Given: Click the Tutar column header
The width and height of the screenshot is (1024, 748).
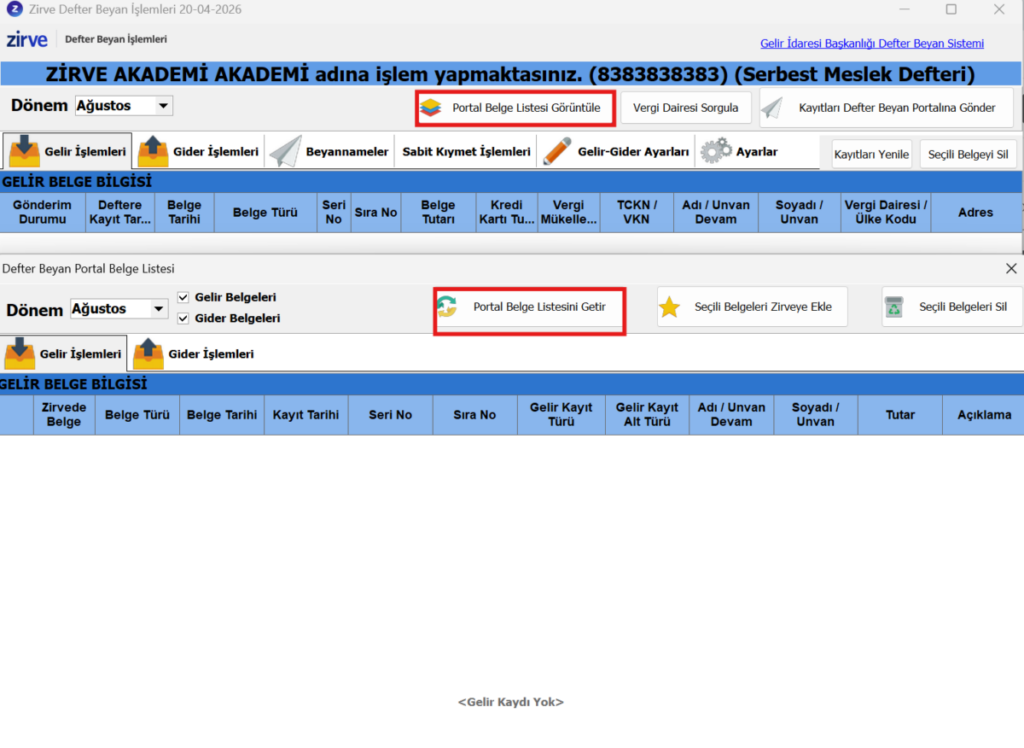Looking at the screenshot, I should [900, 415].
